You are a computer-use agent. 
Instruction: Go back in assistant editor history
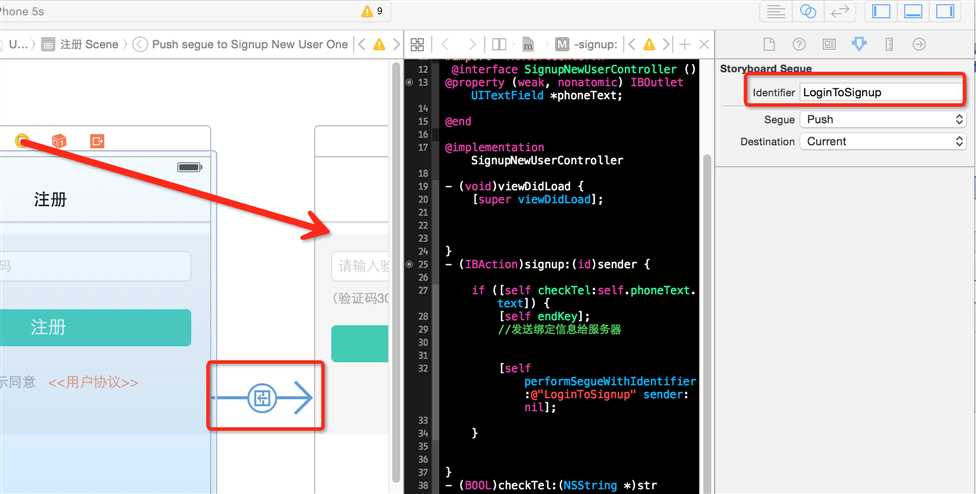coord(444,44)
